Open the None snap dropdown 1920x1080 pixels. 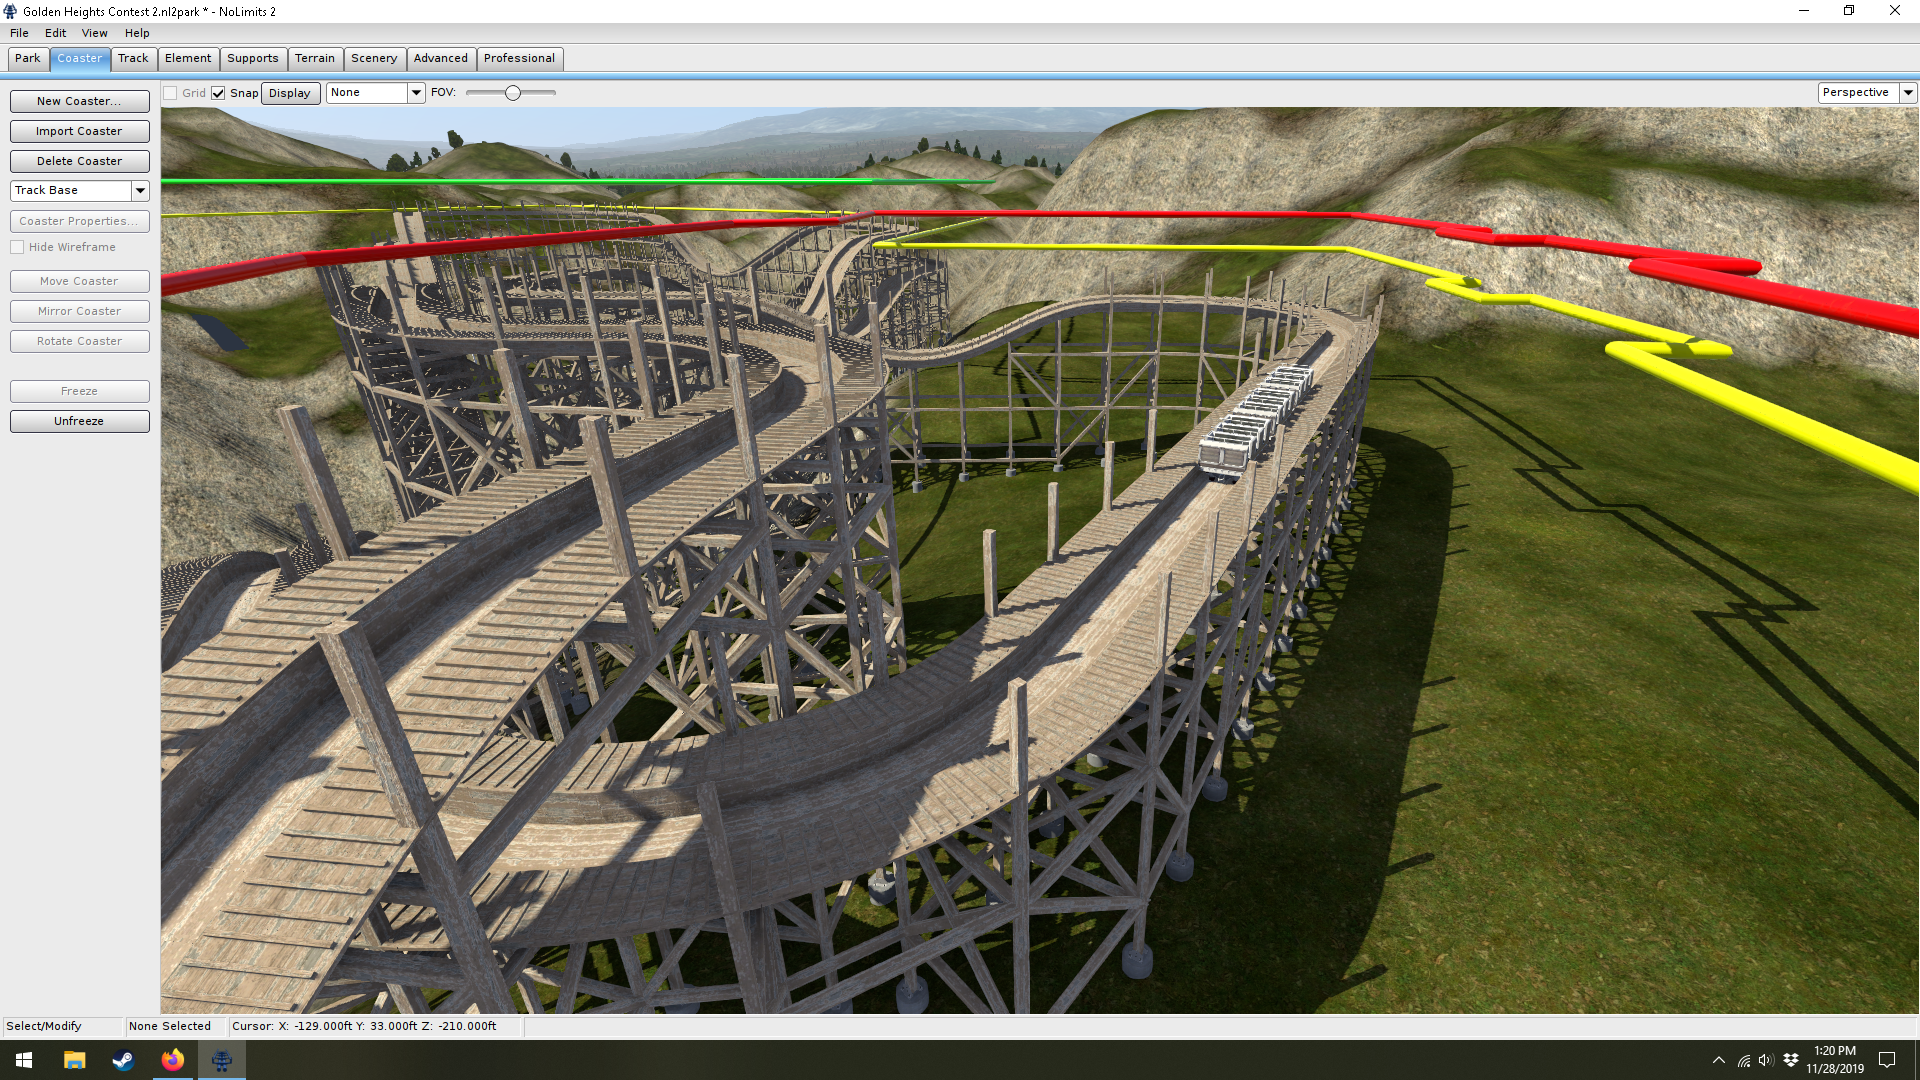click(x=416, y=92)
